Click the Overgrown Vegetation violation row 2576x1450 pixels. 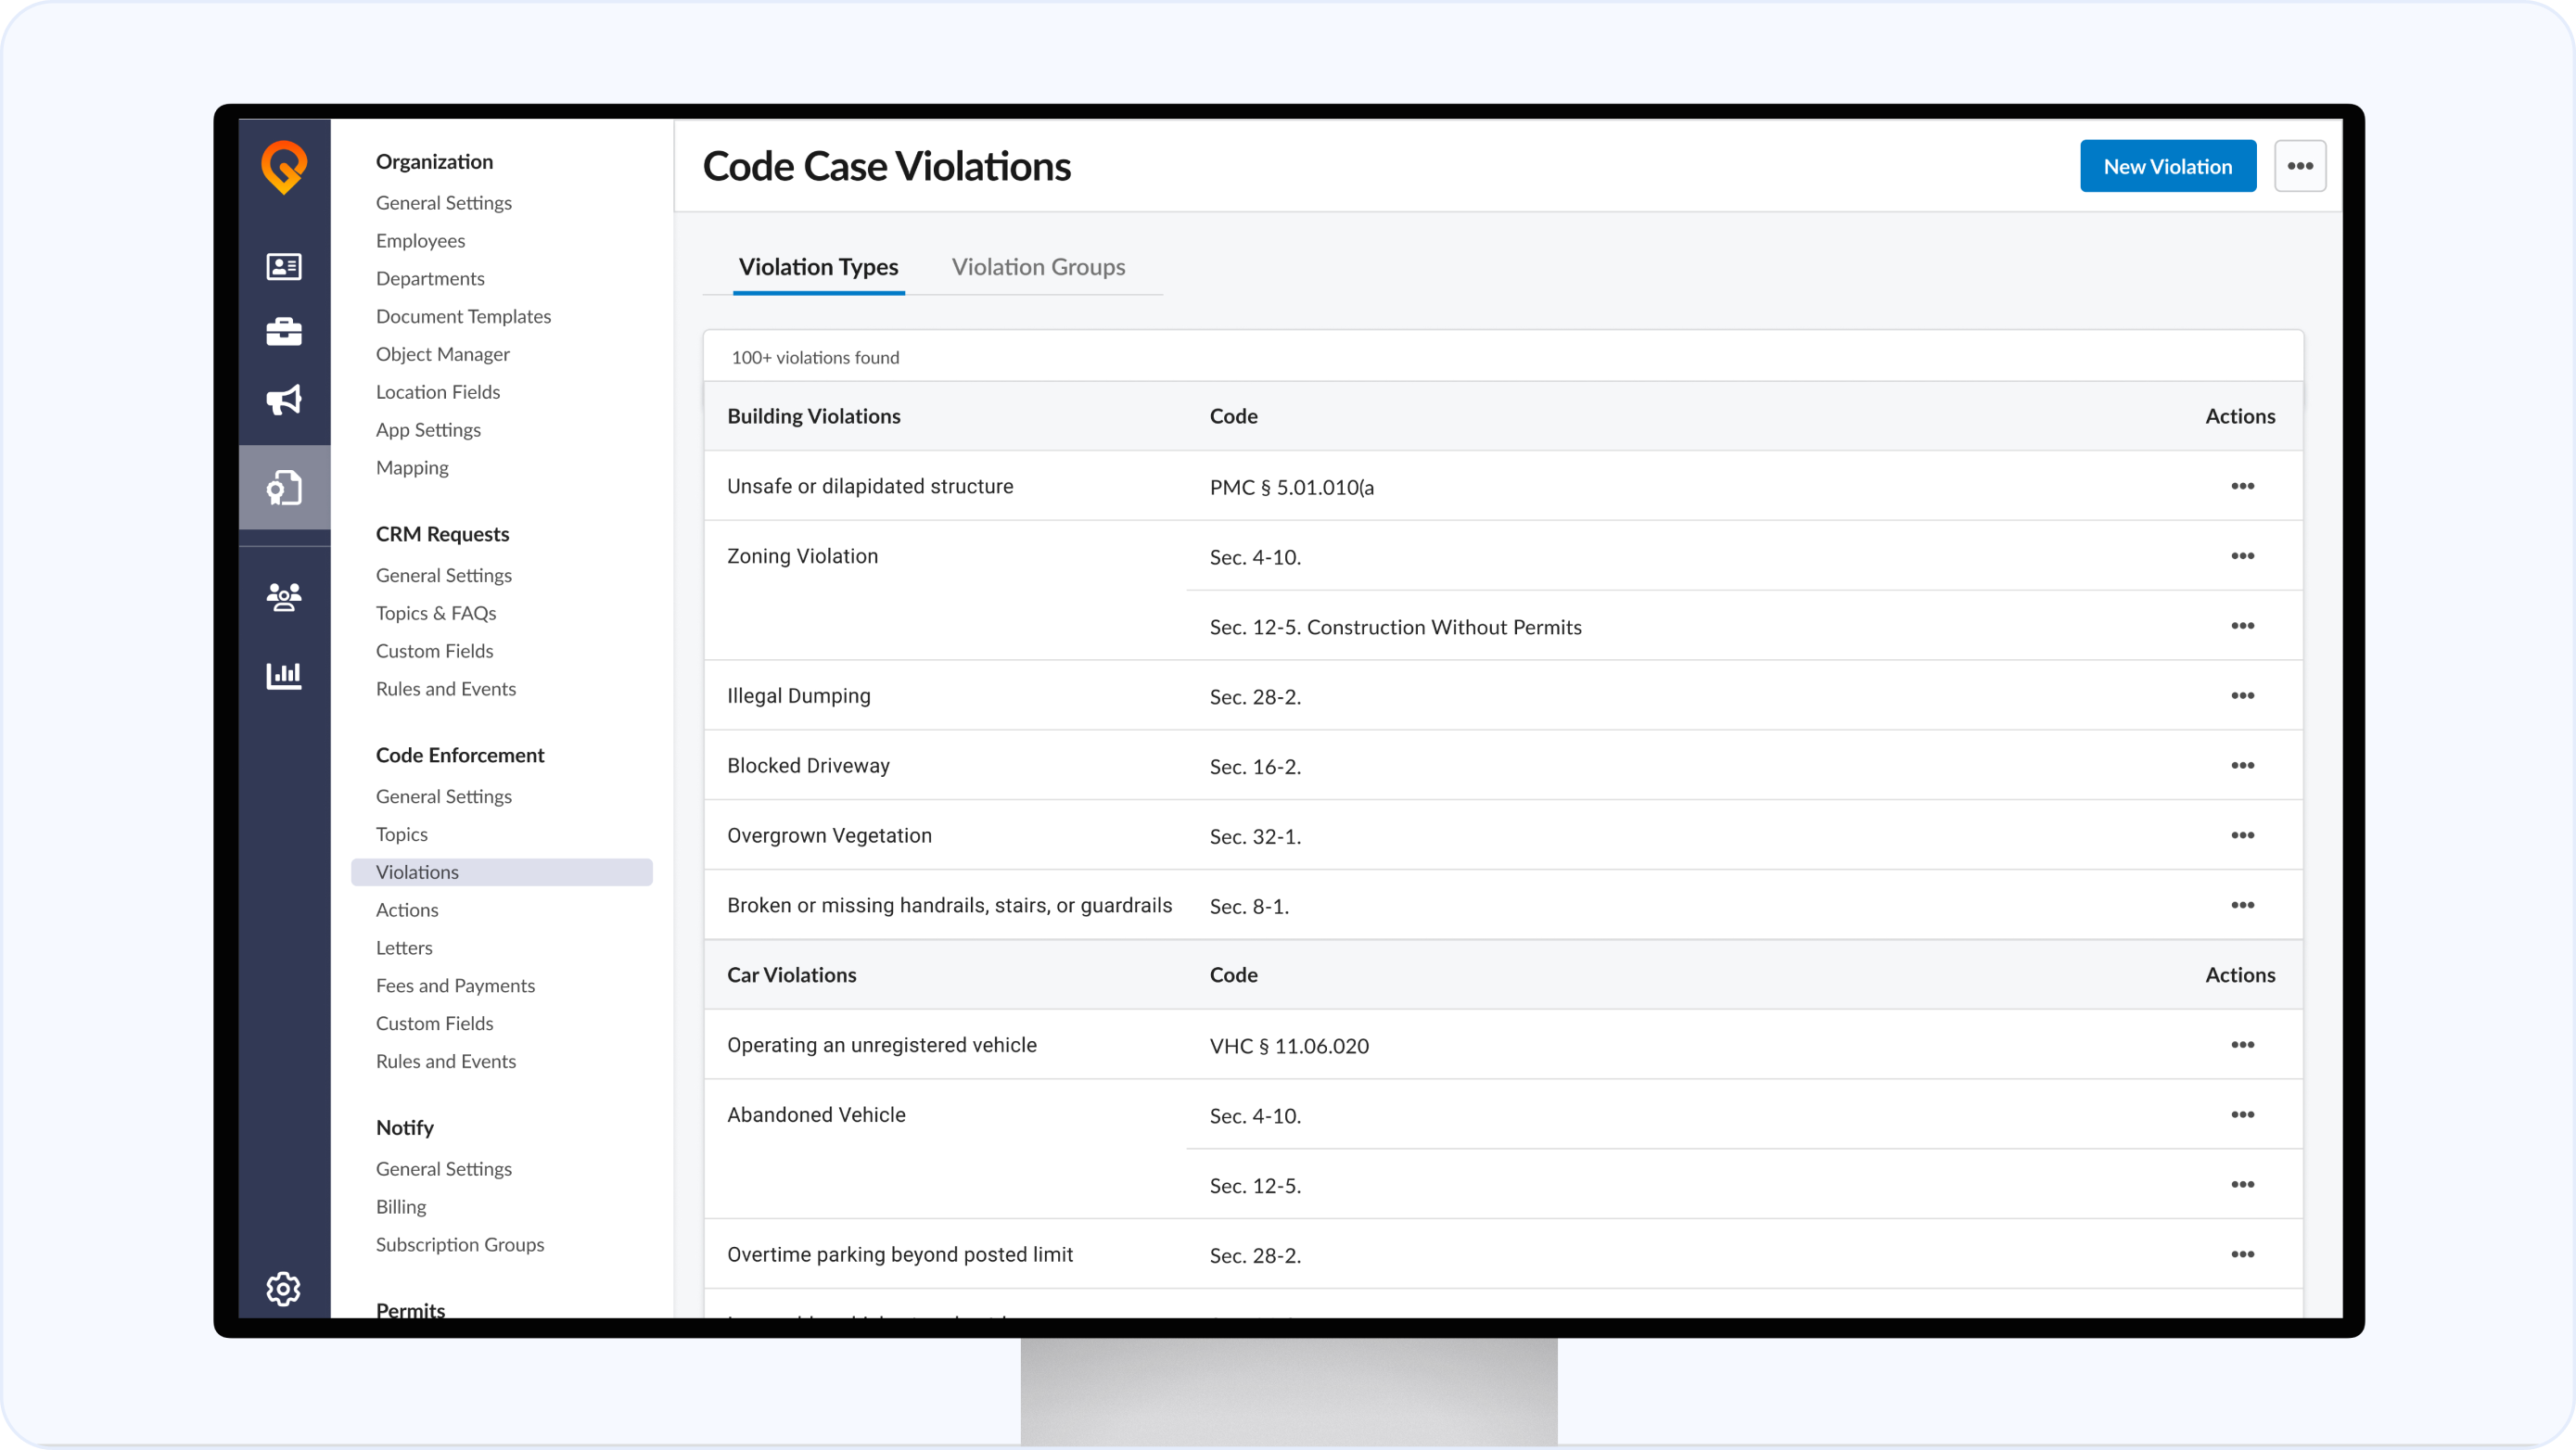click(829, 836)
